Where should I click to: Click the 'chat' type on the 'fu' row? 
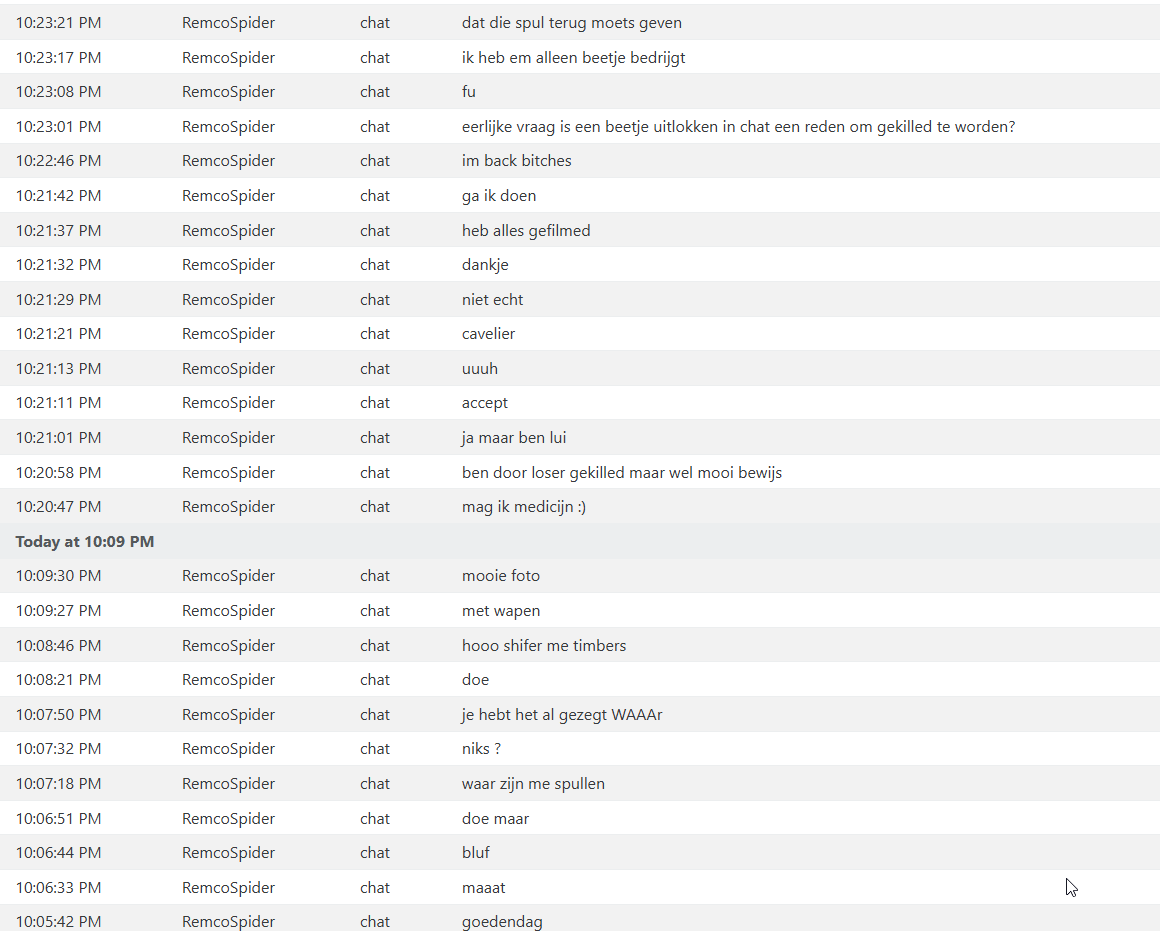point(374,92)
